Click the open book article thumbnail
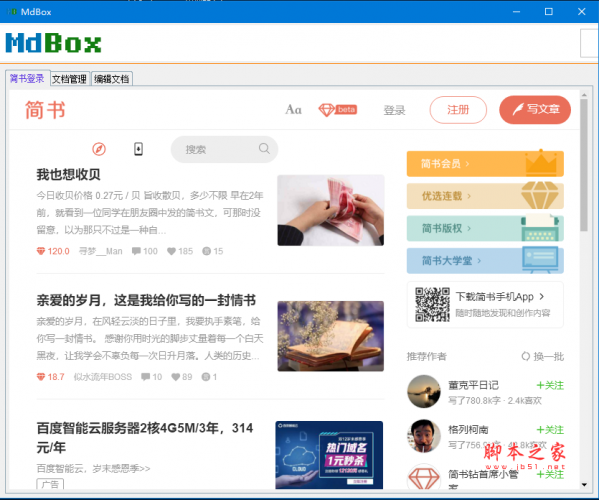This screenshot has height=500, width=599. click(330, 336)
